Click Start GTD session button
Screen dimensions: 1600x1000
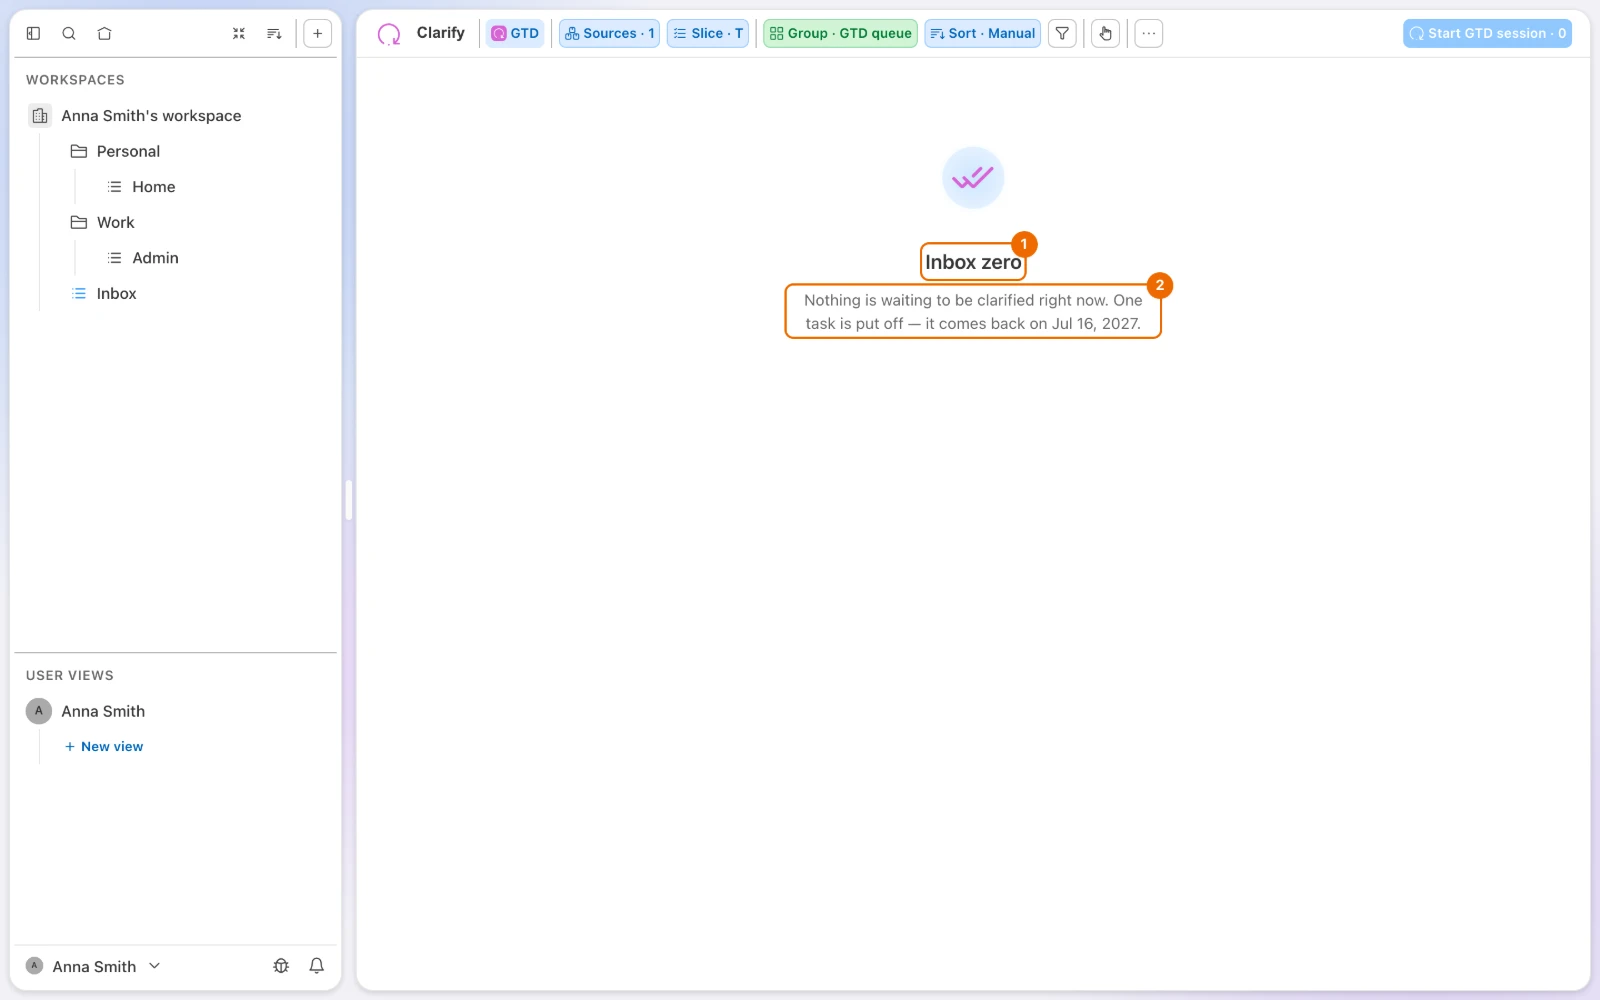tap(1487, 33)
